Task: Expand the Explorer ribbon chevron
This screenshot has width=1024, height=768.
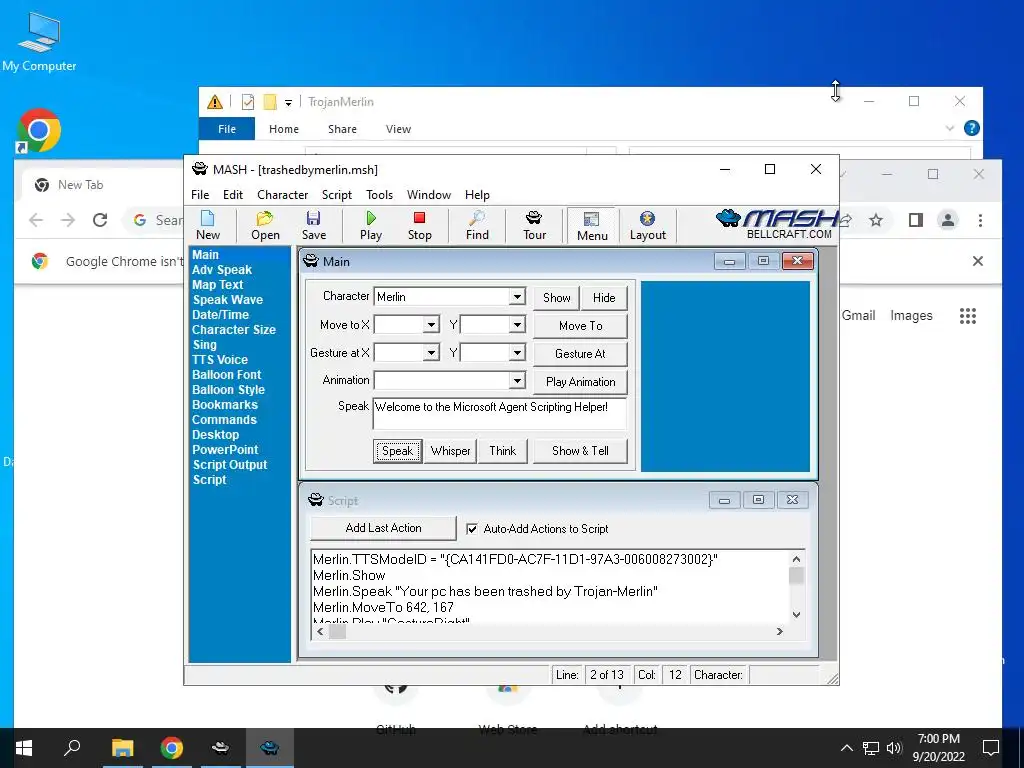Action: pos(950,128)
